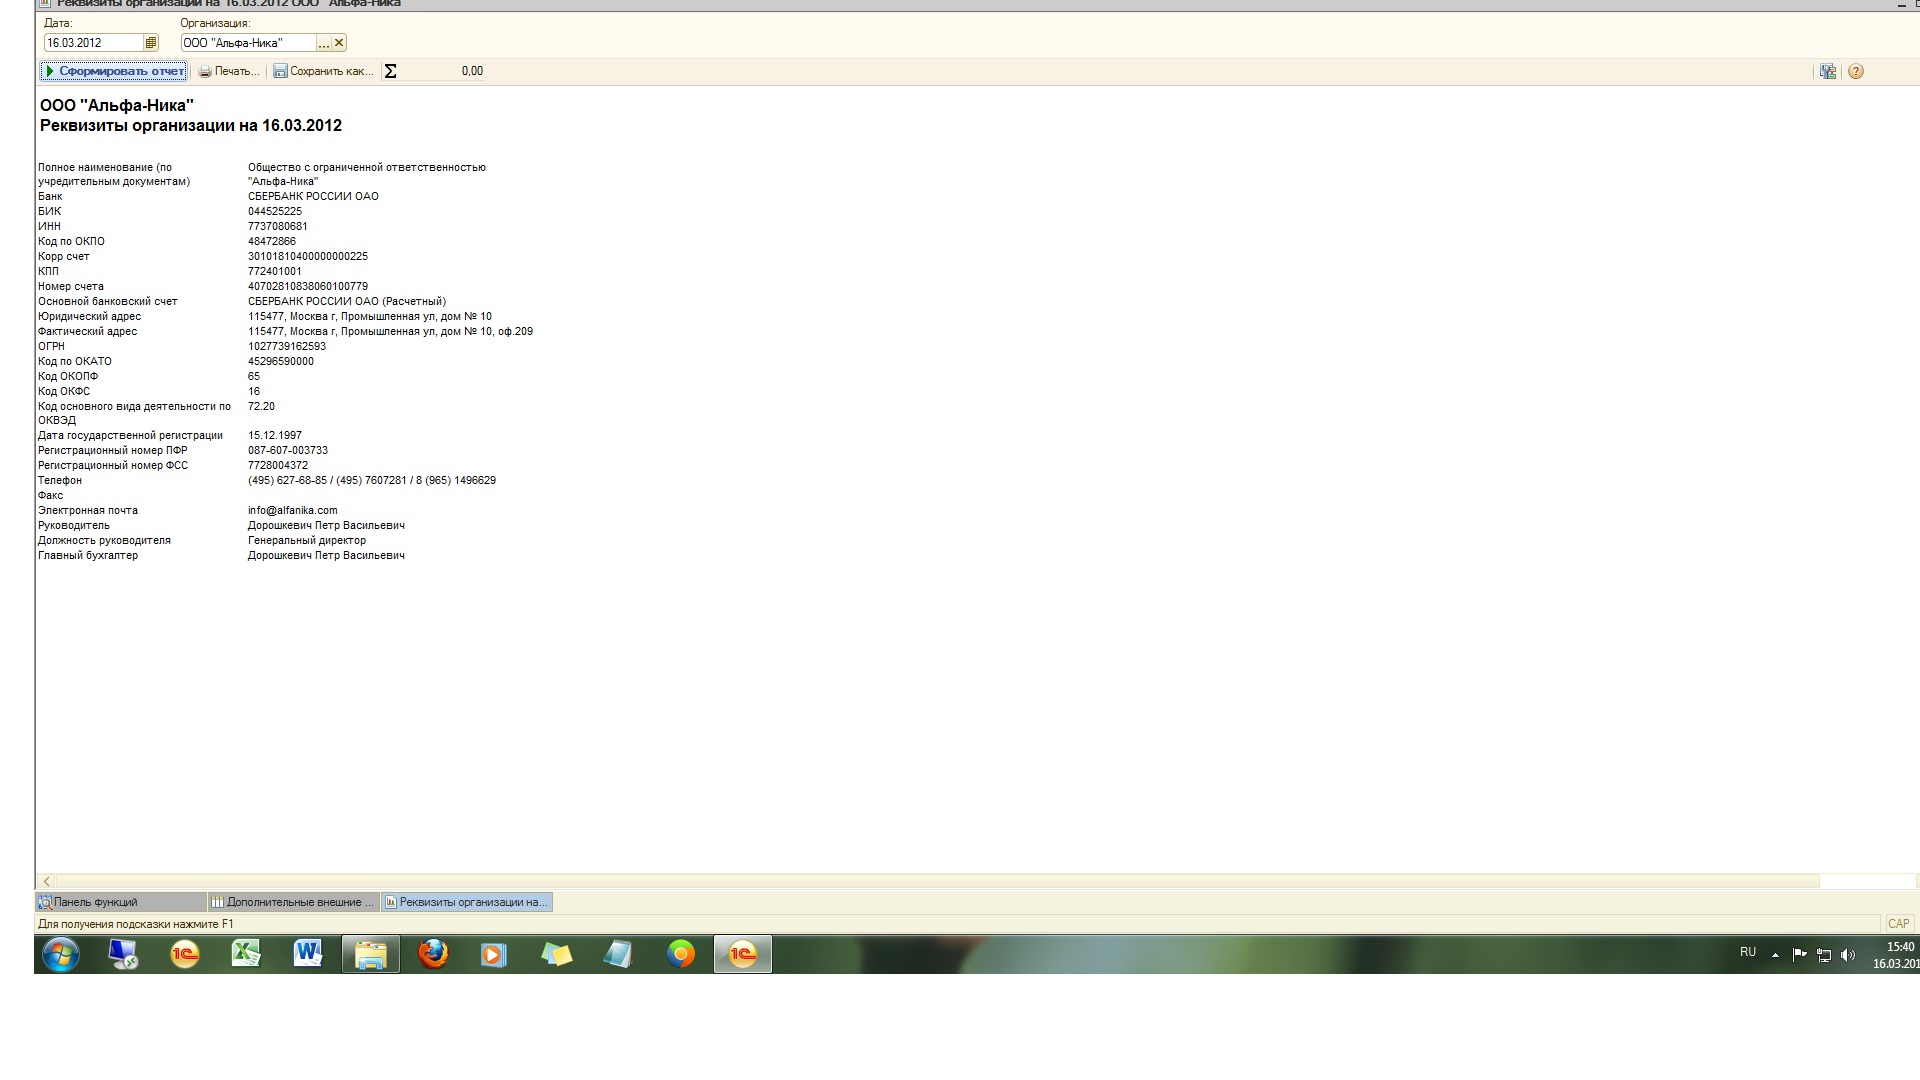Click into the Организация input field
Image resolution: width=1920 pixels, height=1080 pixels.
click(248, 43)
